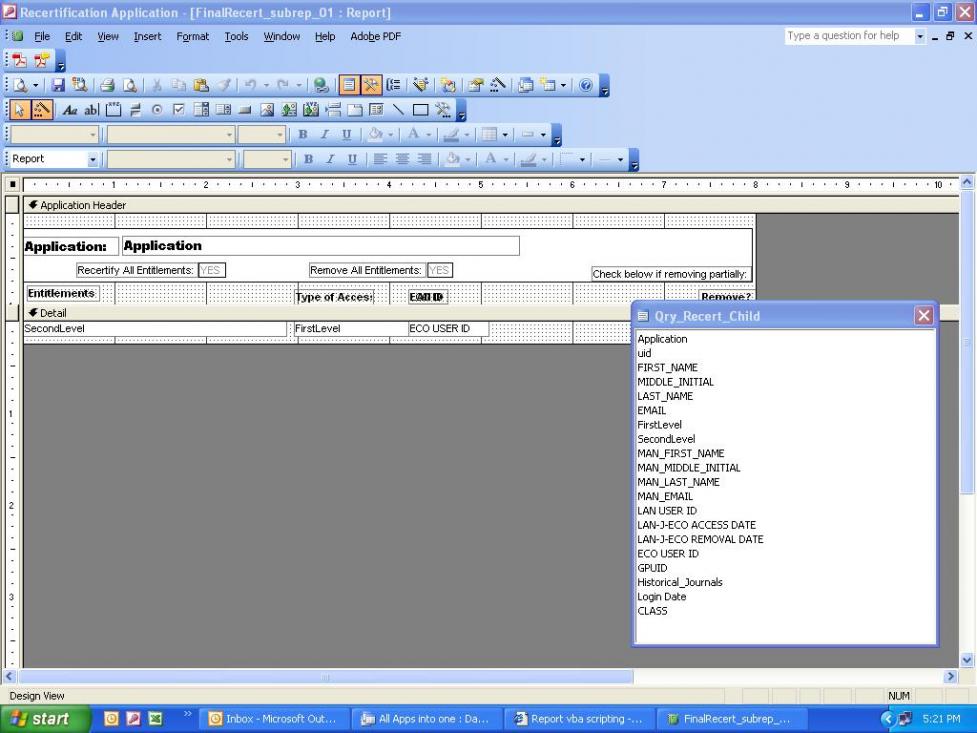Select the Toggle Button tool in the toolbox

[x=135, y=110]
